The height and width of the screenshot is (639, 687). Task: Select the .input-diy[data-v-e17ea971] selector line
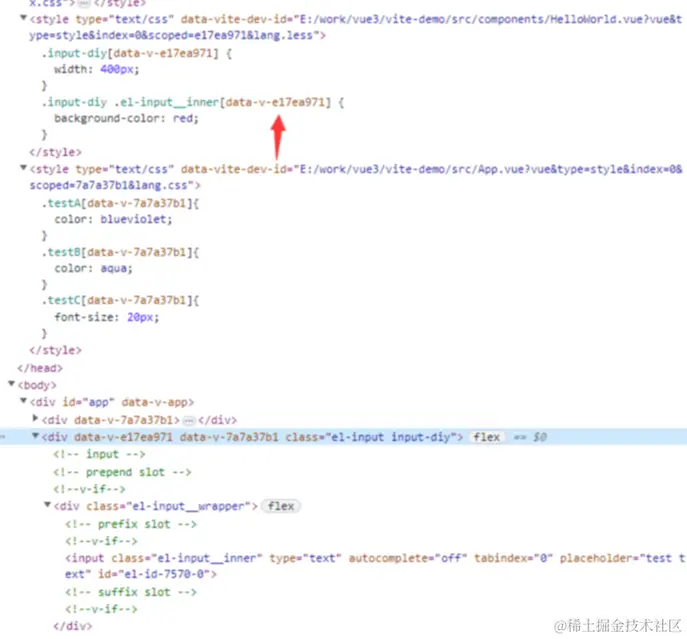click(x=137, y=53)
